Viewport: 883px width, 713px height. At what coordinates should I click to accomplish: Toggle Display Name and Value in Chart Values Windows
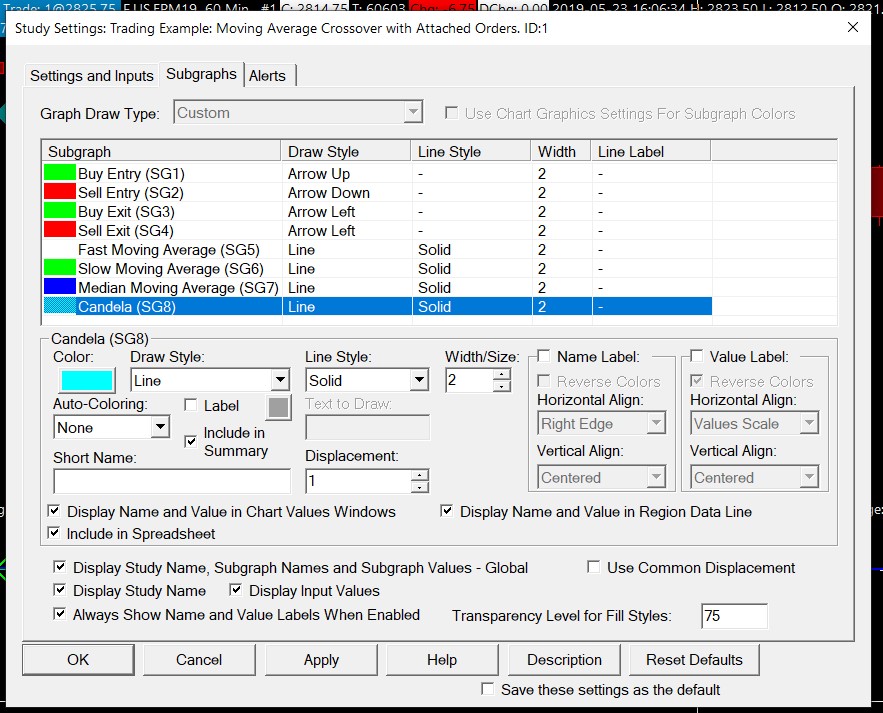click(x=54, y=511)
